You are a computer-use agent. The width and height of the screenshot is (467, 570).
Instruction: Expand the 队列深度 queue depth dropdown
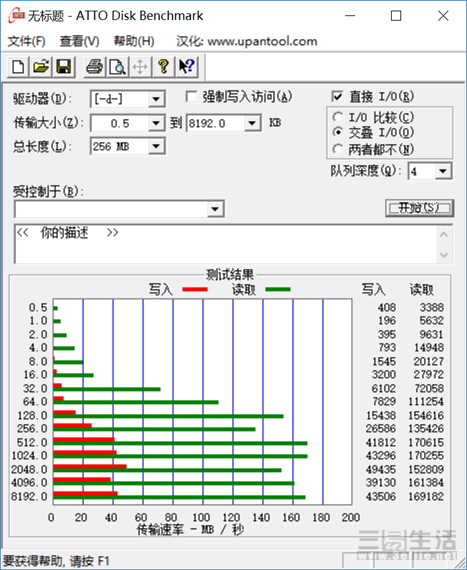point(443,171)
